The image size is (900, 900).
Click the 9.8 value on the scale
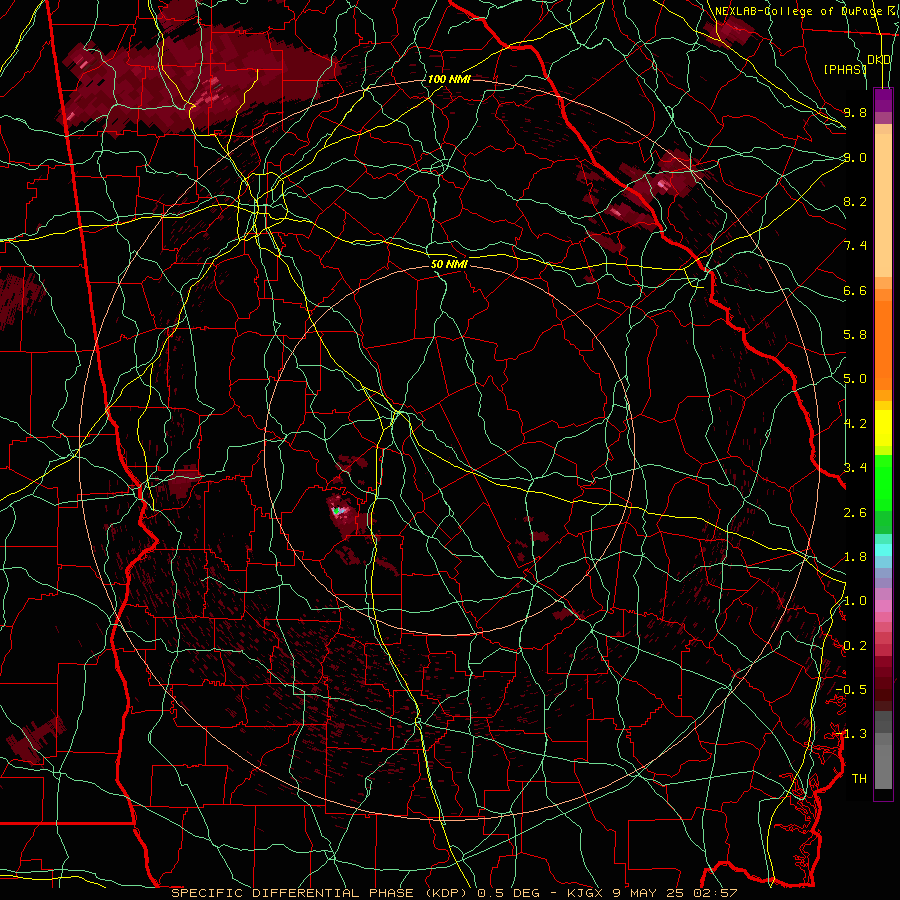(855, 112)
